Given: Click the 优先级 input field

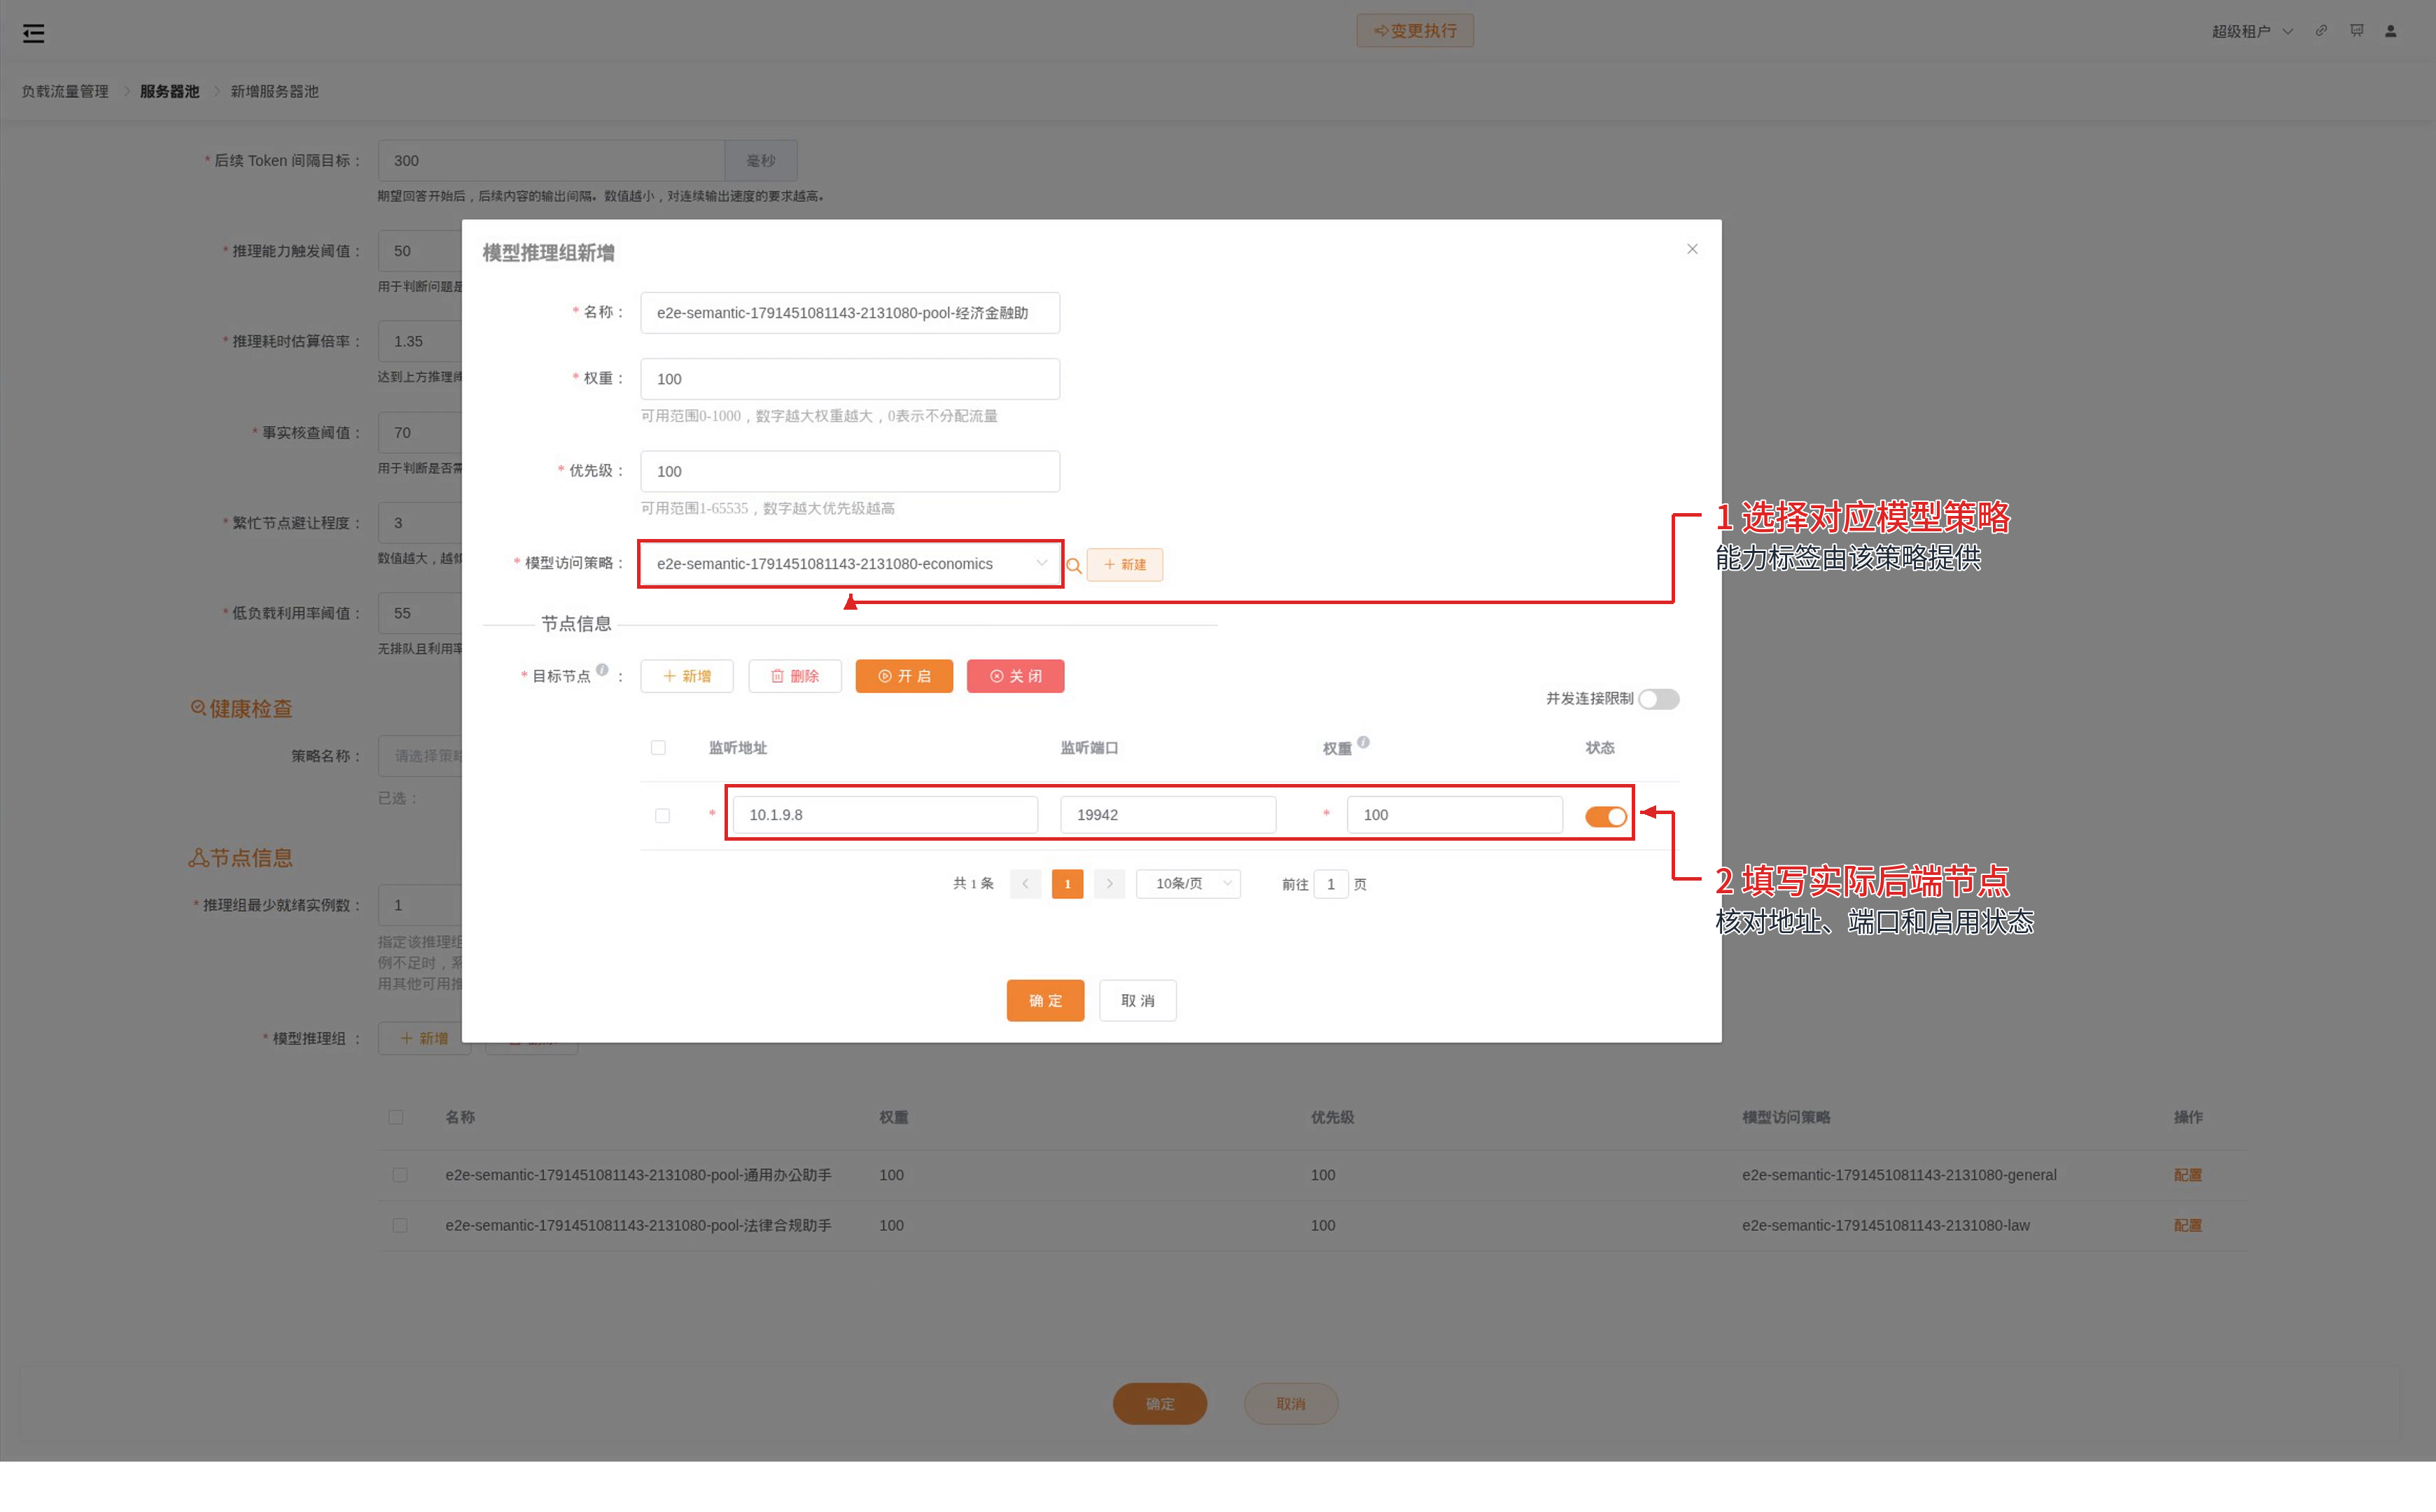Looking at the screenshot, I should pyautogui.click(x=850, y=471).
